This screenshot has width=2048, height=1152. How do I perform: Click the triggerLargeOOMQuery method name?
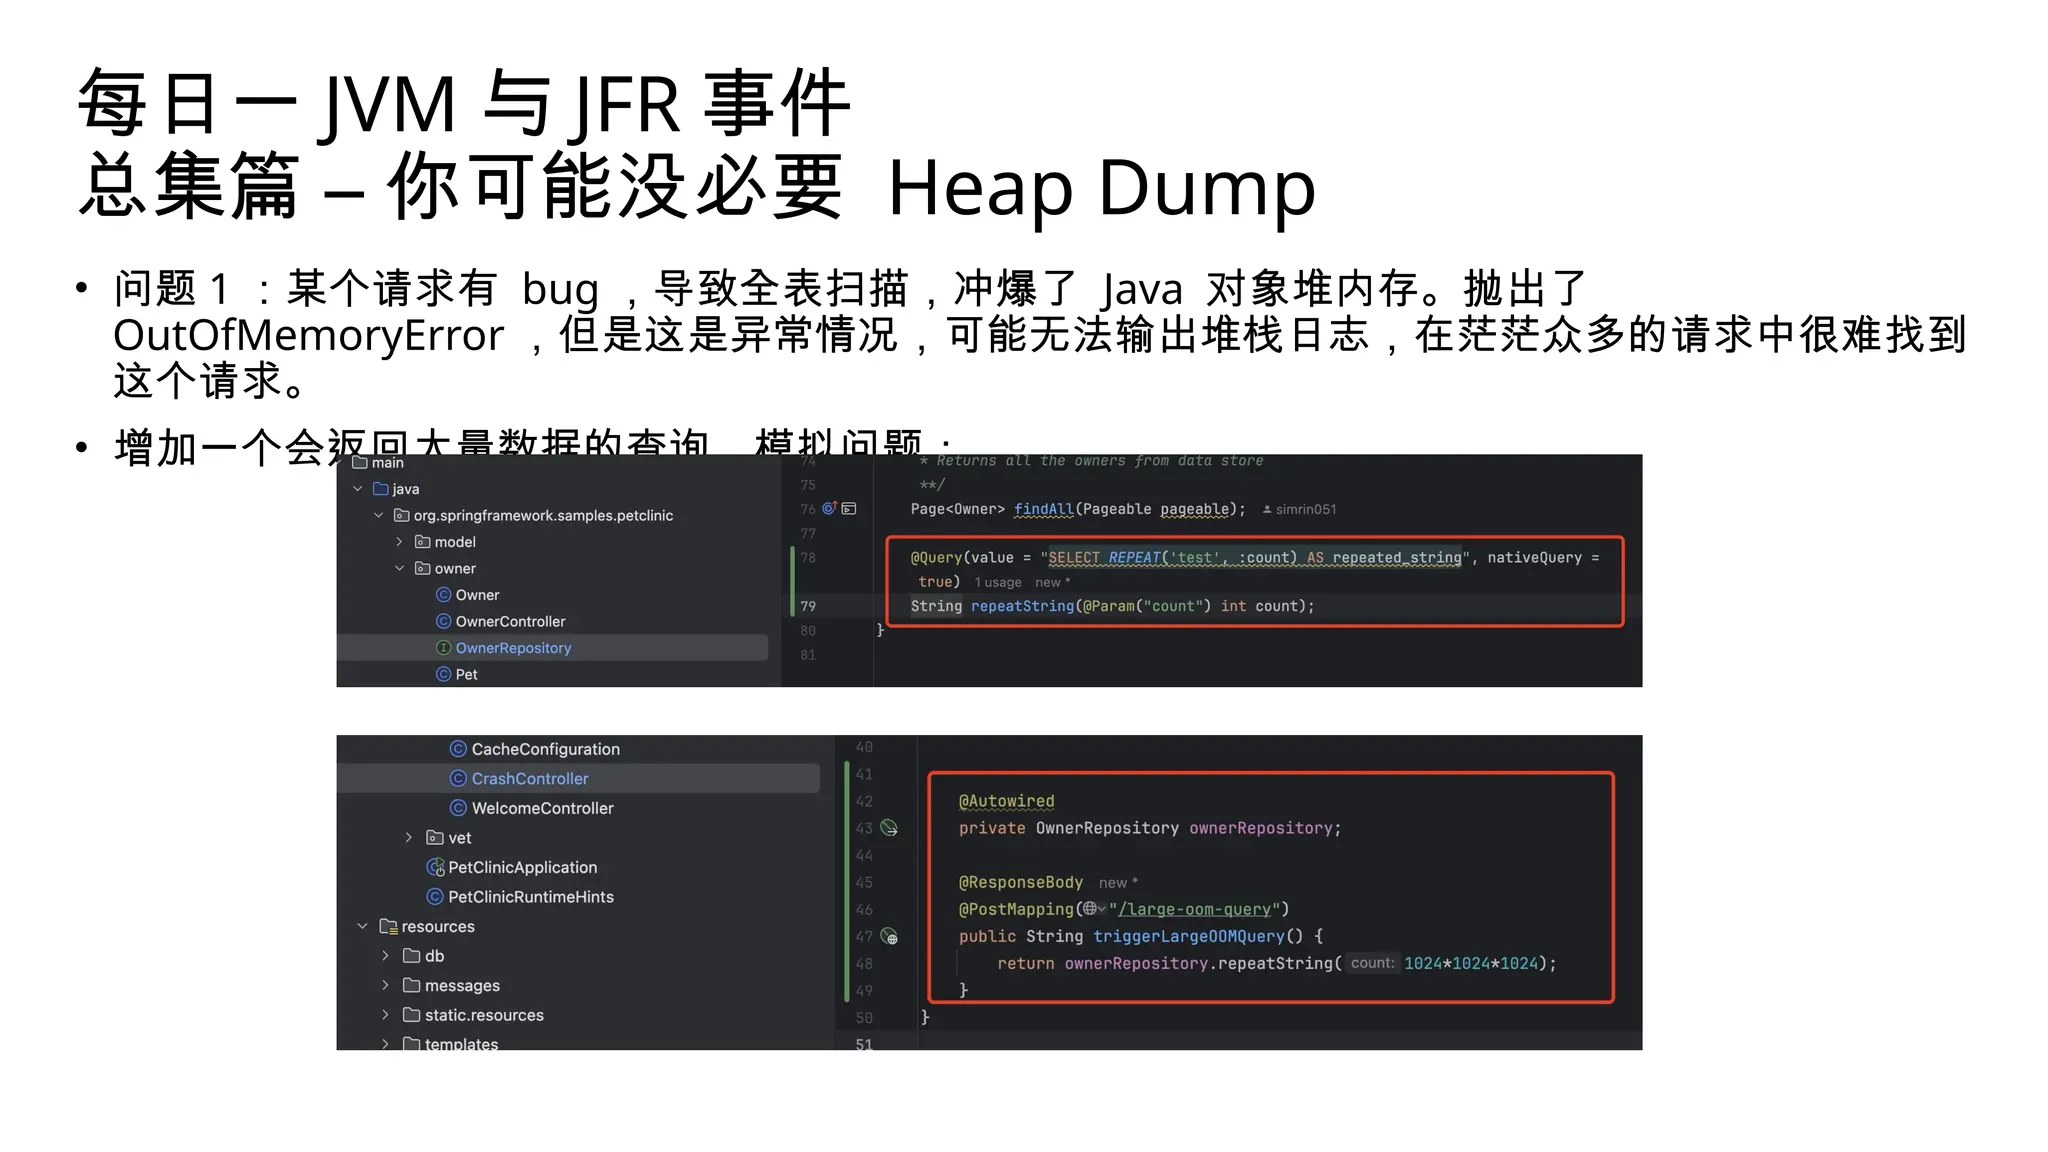point(1188,936)
